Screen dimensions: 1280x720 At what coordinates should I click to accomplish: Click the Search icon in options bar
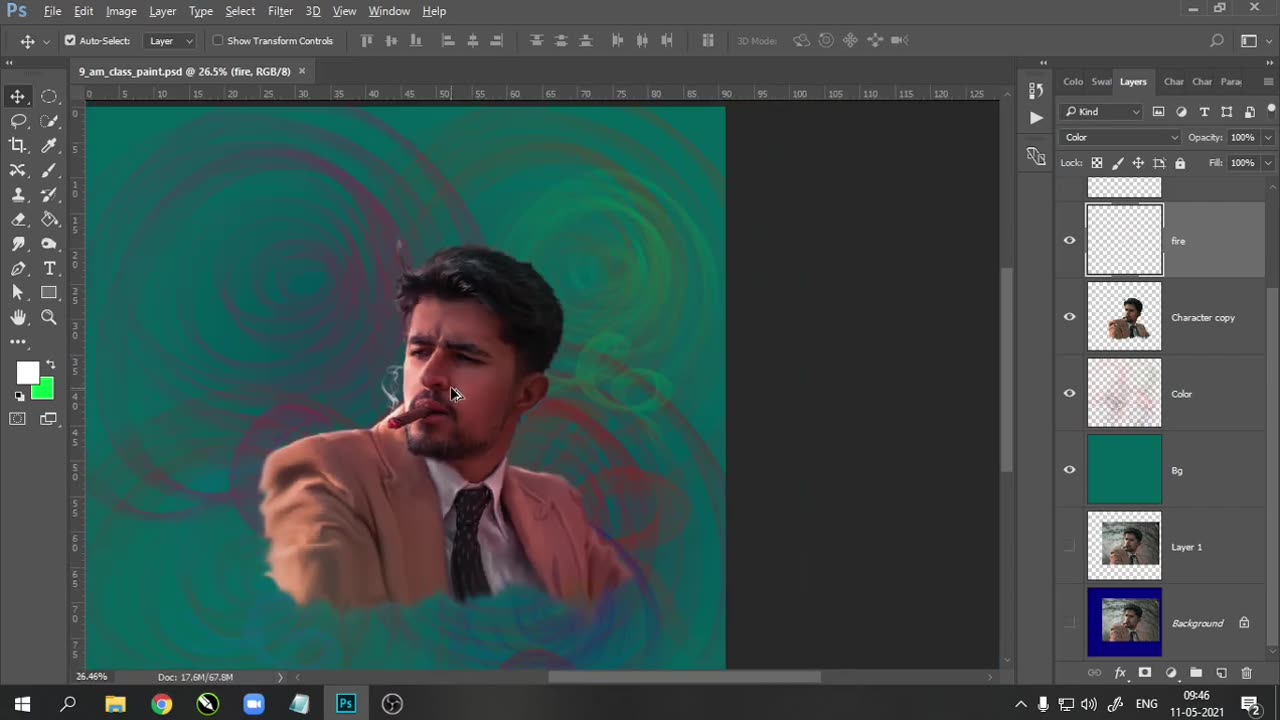[x=1217, y=41]
